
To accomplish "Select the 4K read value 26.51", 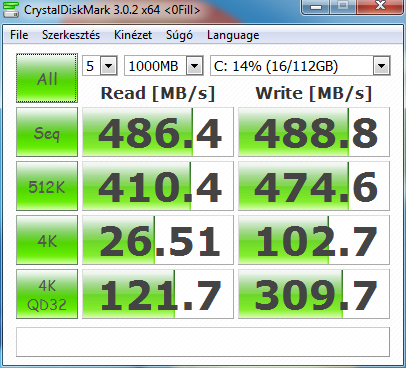I will coord(158,240).
